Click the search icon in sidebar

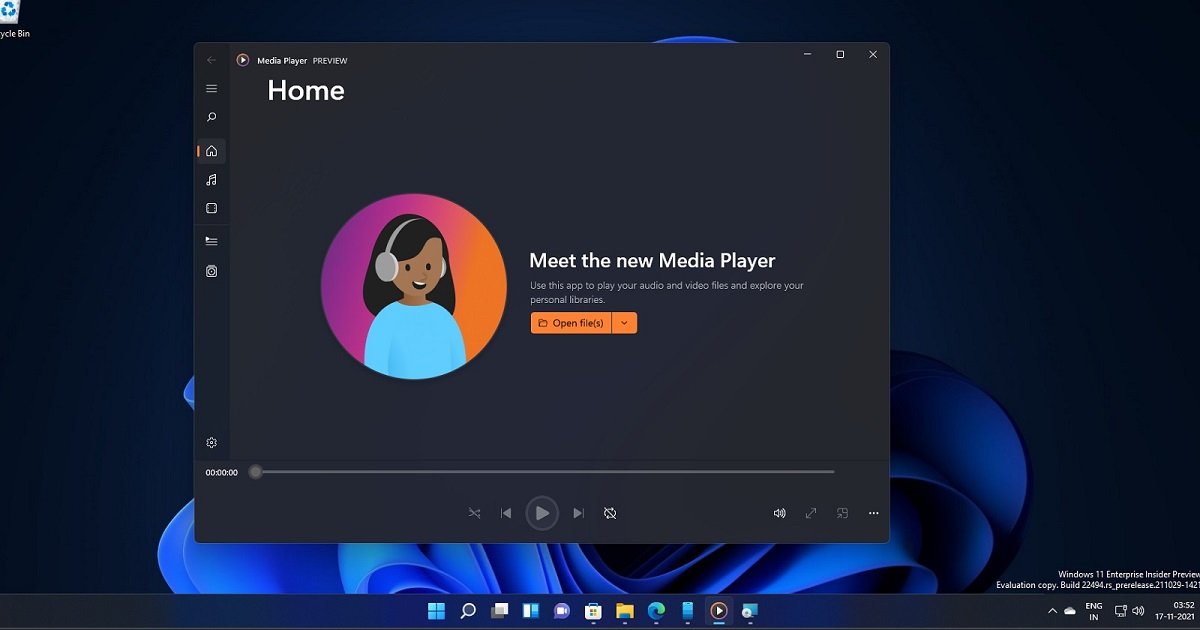[x=211, y=118]
